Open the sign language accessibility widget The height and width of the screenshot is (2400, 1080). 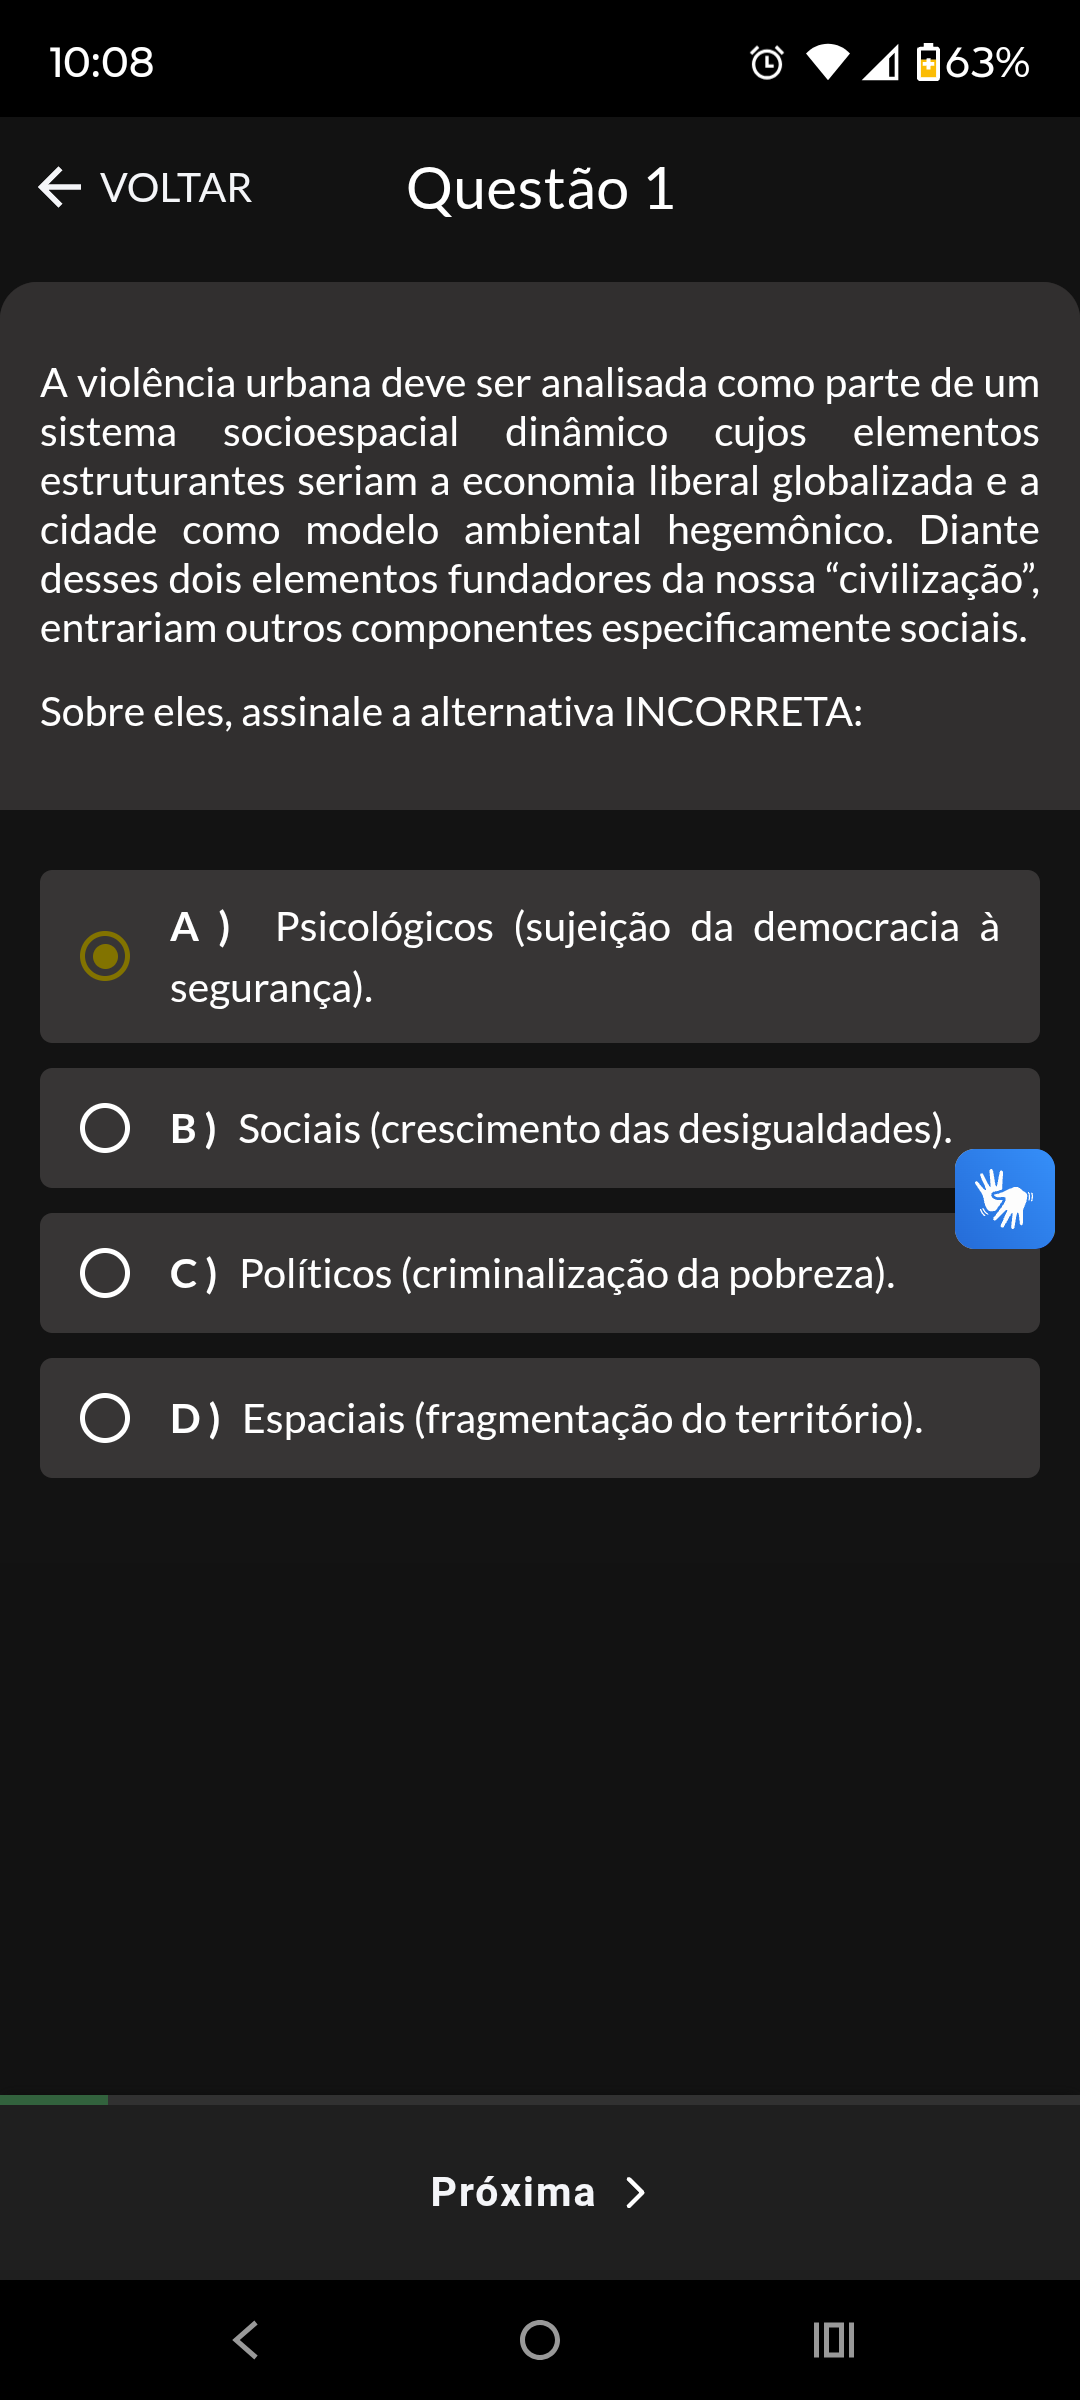click(x=1004, y=1198)
